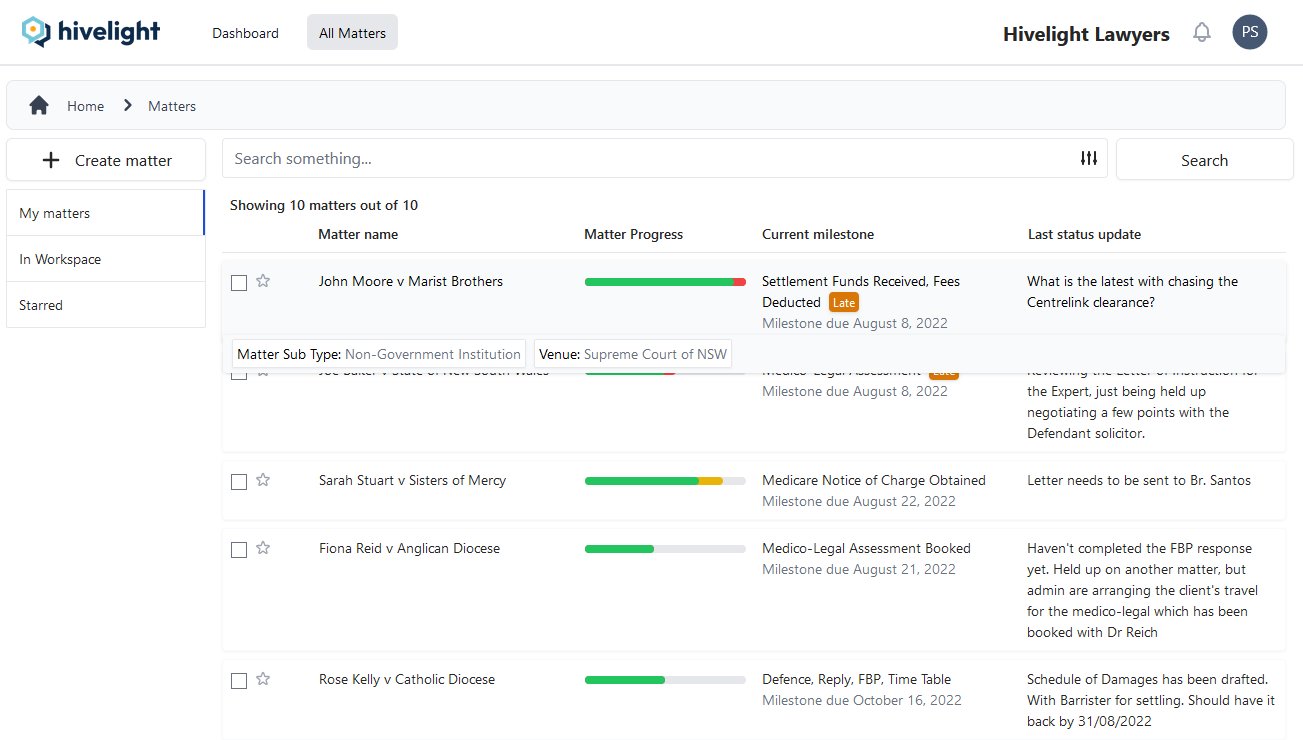Screen dimensions: 1303x740
Task: Open the Late badge on Settlement Funds milestone
Action: click(843, 301)
